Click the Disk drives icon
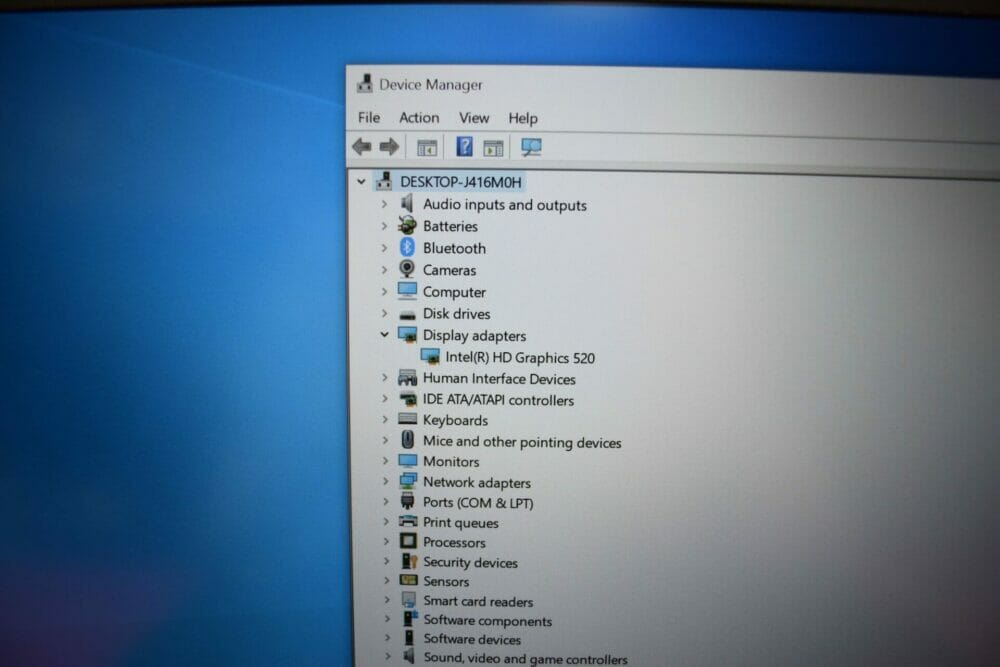 pos(407,315)
